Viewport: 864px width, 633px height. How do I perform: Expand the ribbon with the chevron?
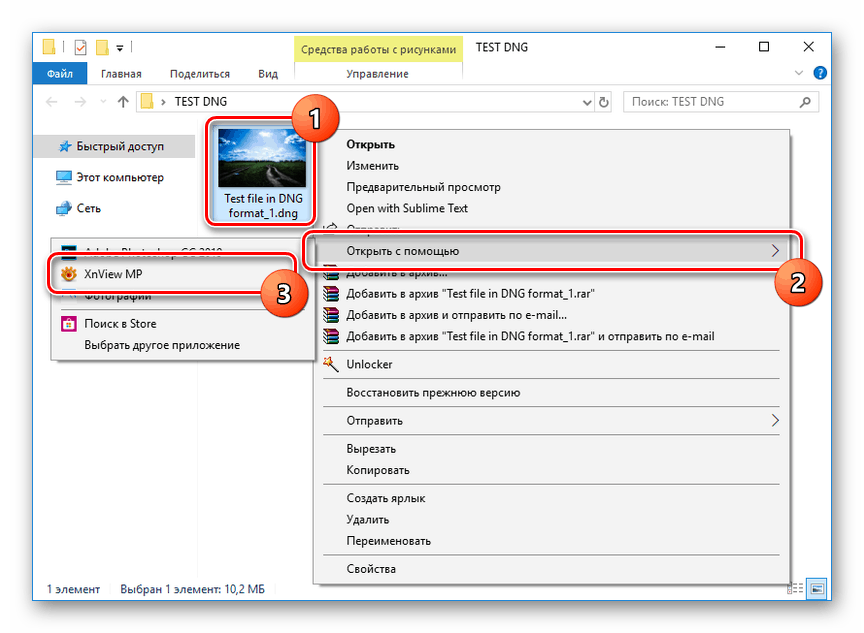[x=798, y=73]
